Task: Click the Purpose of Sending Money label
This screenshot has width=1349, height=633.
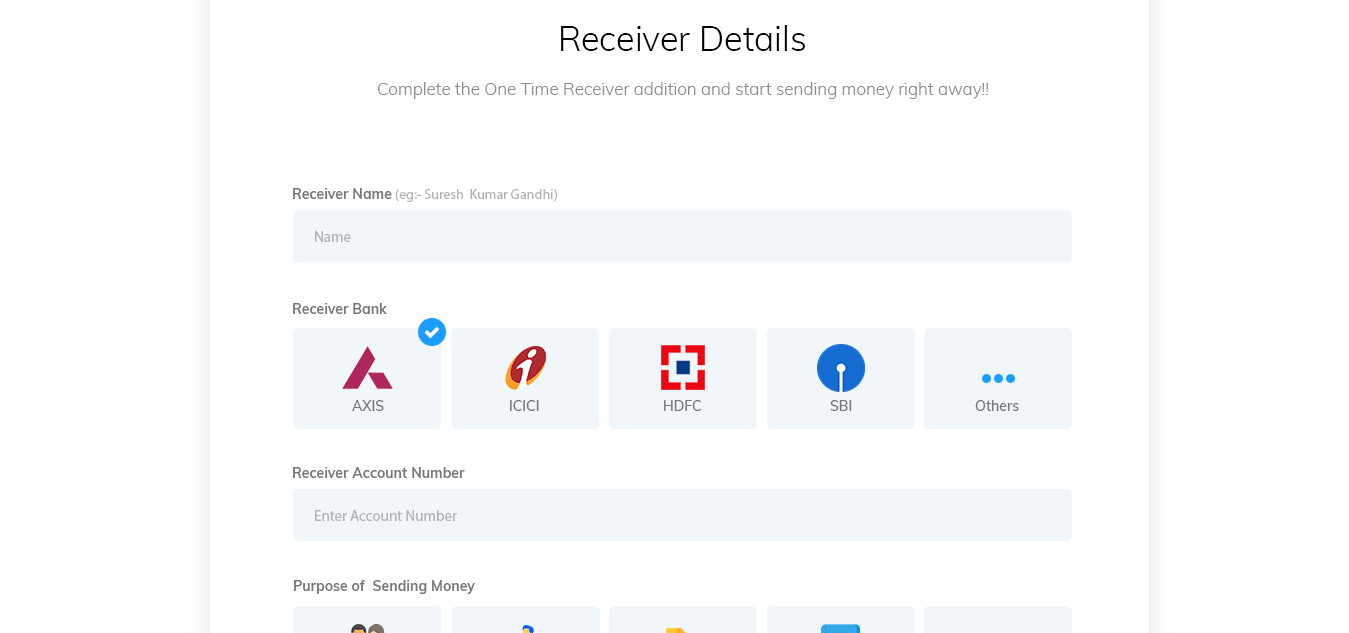Action: click(384, 586)
